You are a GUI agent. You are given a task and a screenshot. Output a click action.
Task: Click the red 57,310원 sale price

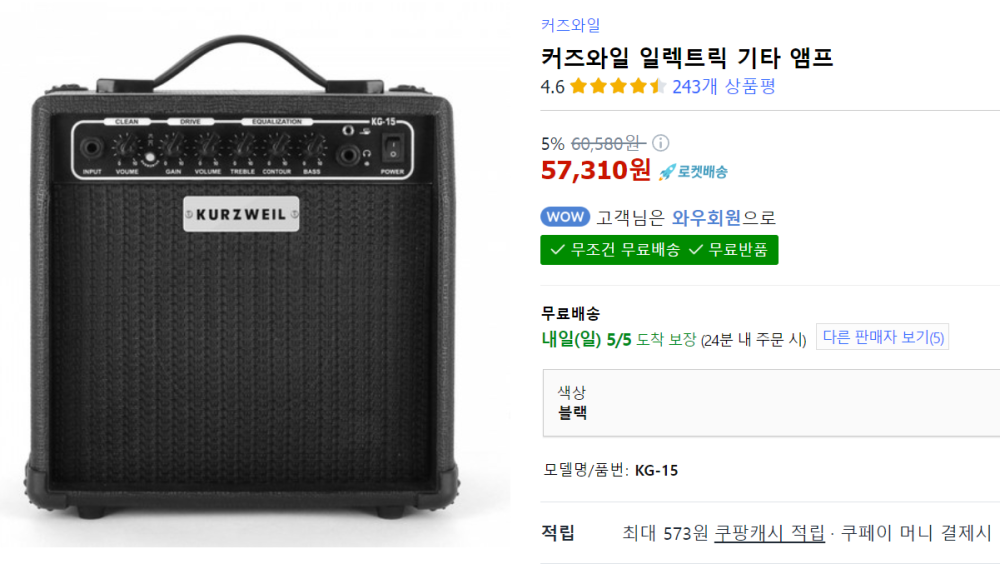point(596,170)
